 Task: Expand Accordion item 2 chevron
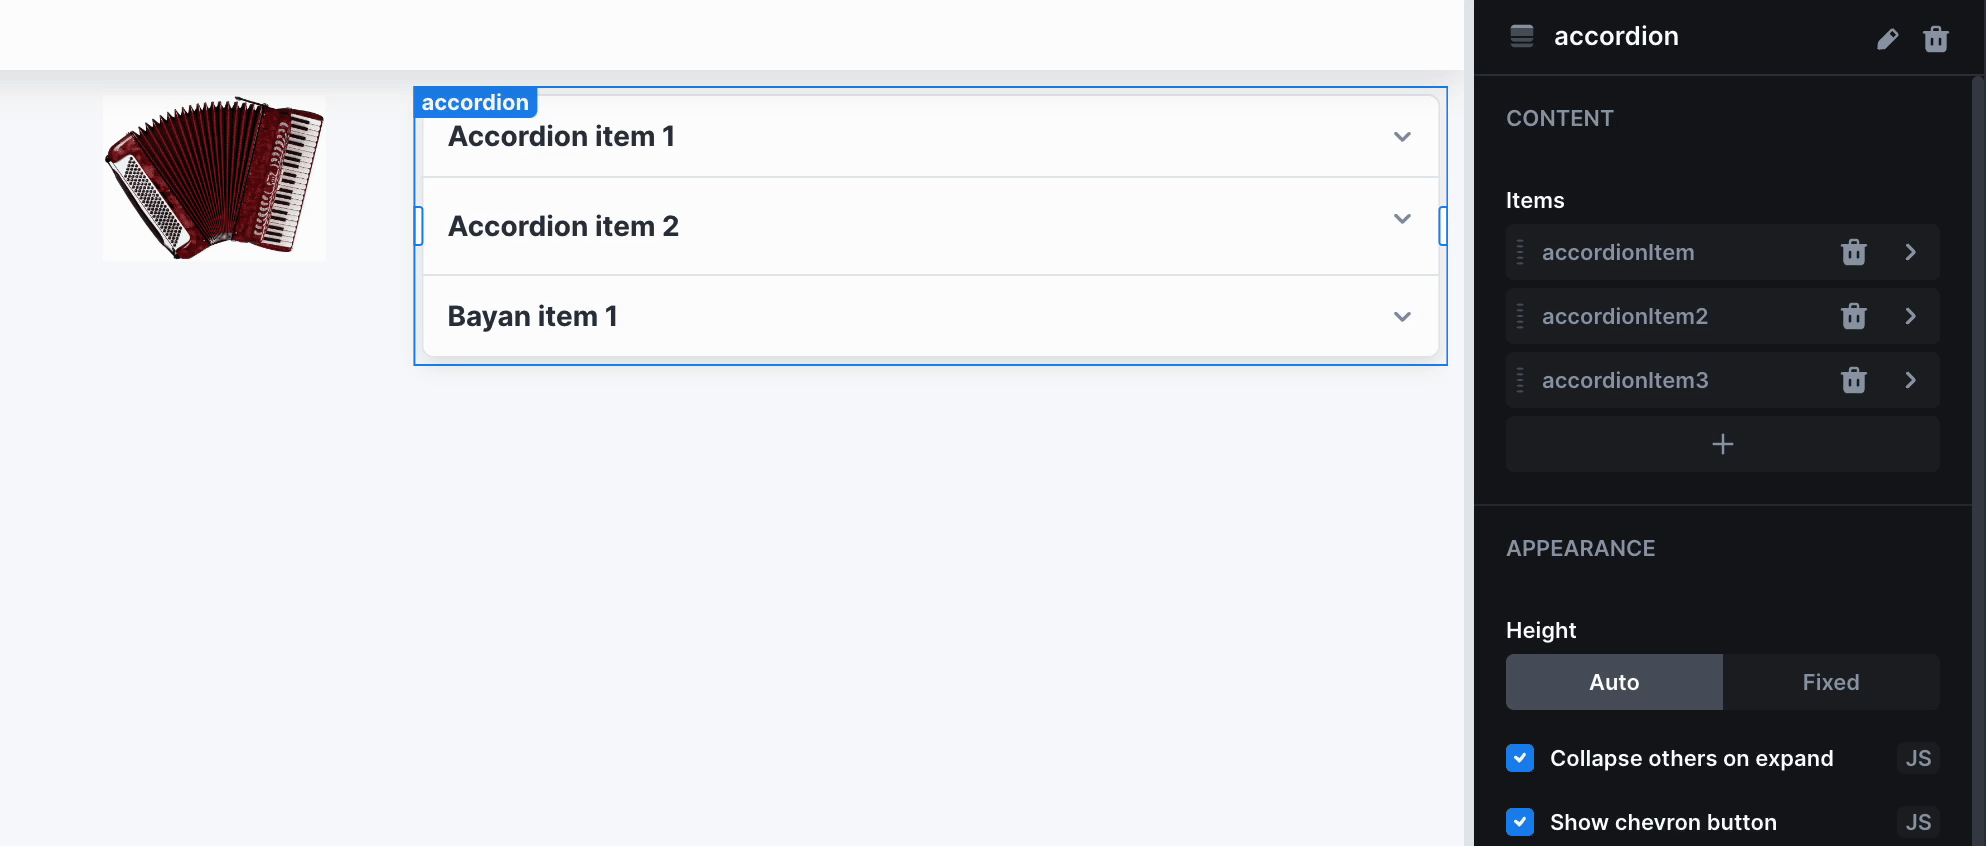coord(1402,219)
